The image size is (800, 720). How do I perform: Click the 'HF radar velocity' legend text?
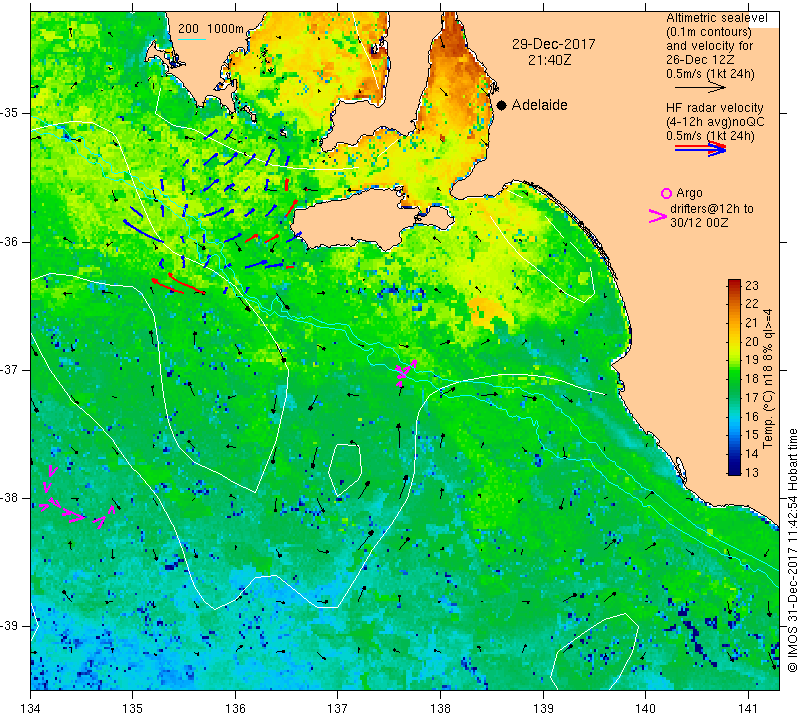(715, 108)
